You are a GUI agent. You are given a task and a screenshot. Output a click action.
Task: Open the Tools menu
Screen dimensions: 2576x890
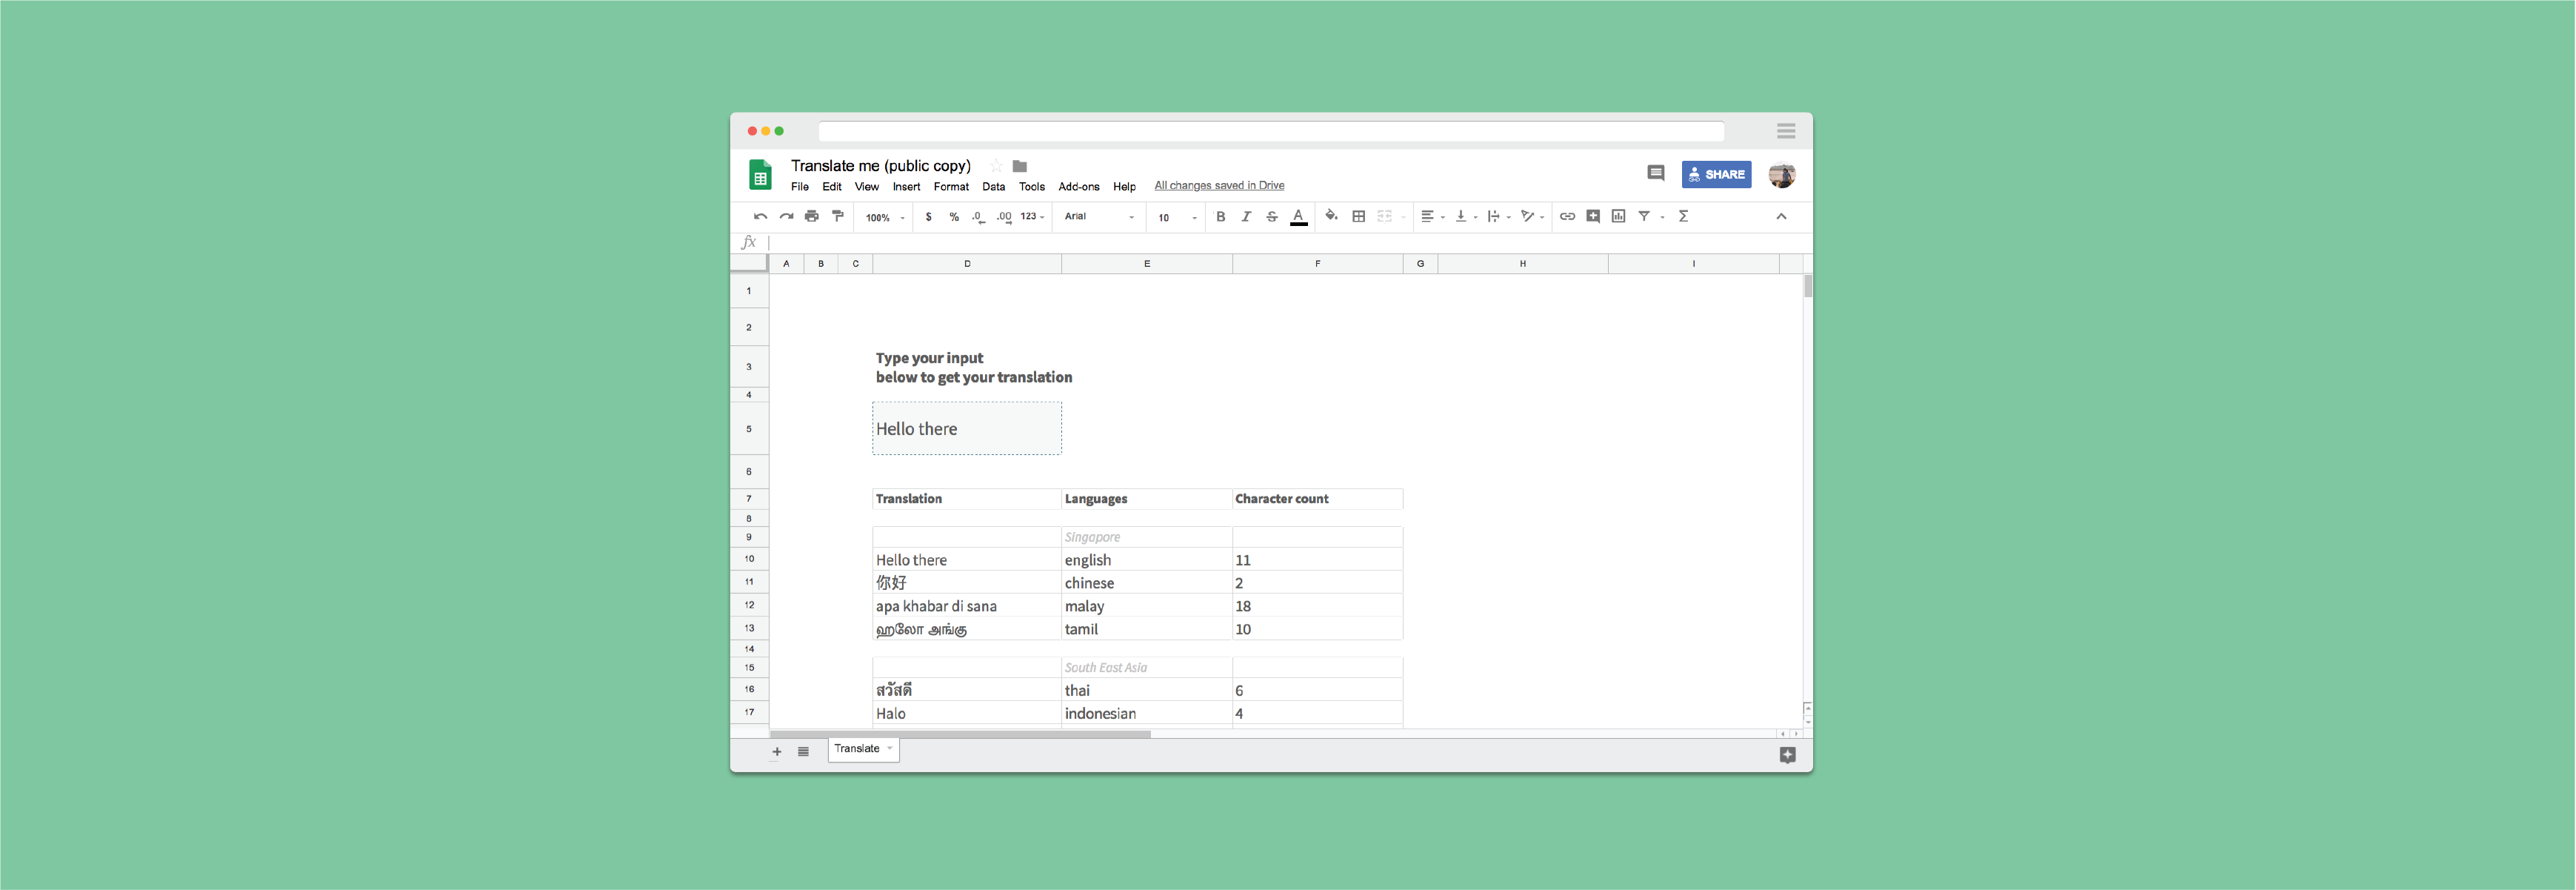(1032, 187)
